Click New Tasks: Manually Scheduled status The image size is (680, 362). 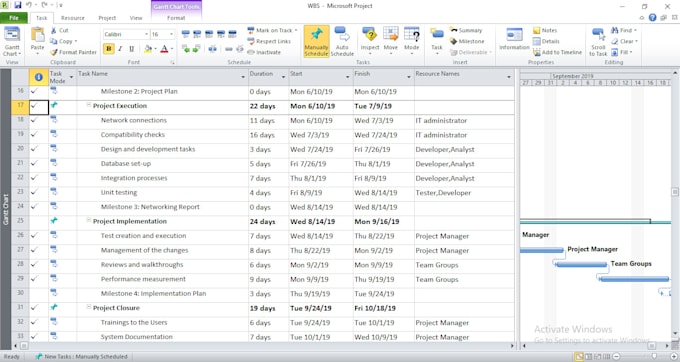tap(81, 356)
